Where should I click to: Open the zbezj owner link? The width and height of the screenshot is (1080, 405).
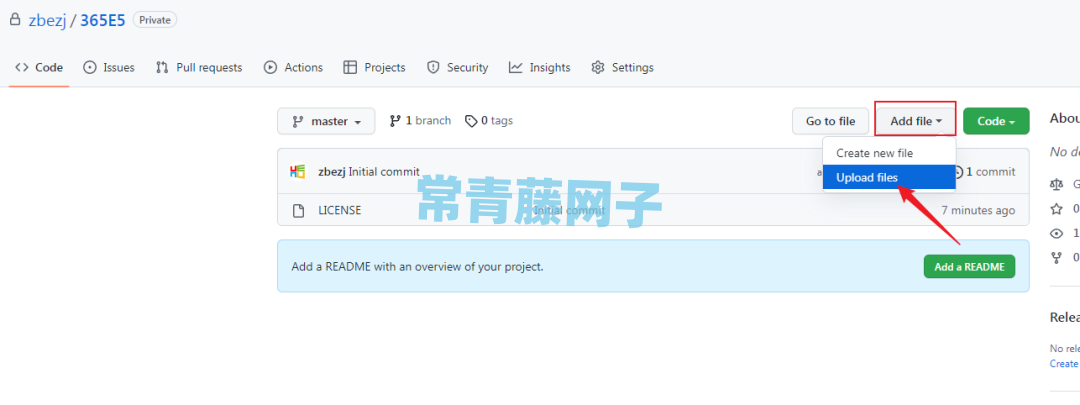tap(47, 20)
